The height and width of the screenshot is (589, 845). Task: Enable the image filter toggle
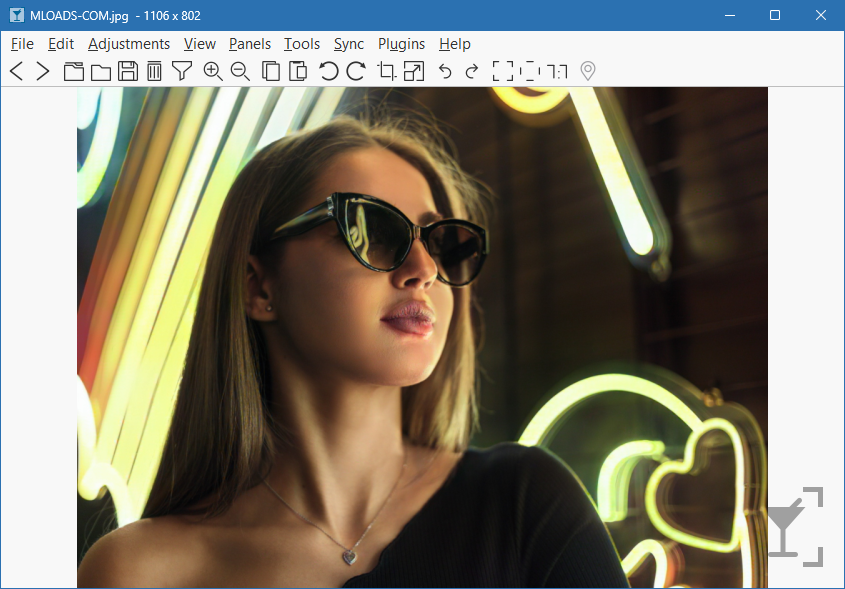coord(182,71)
